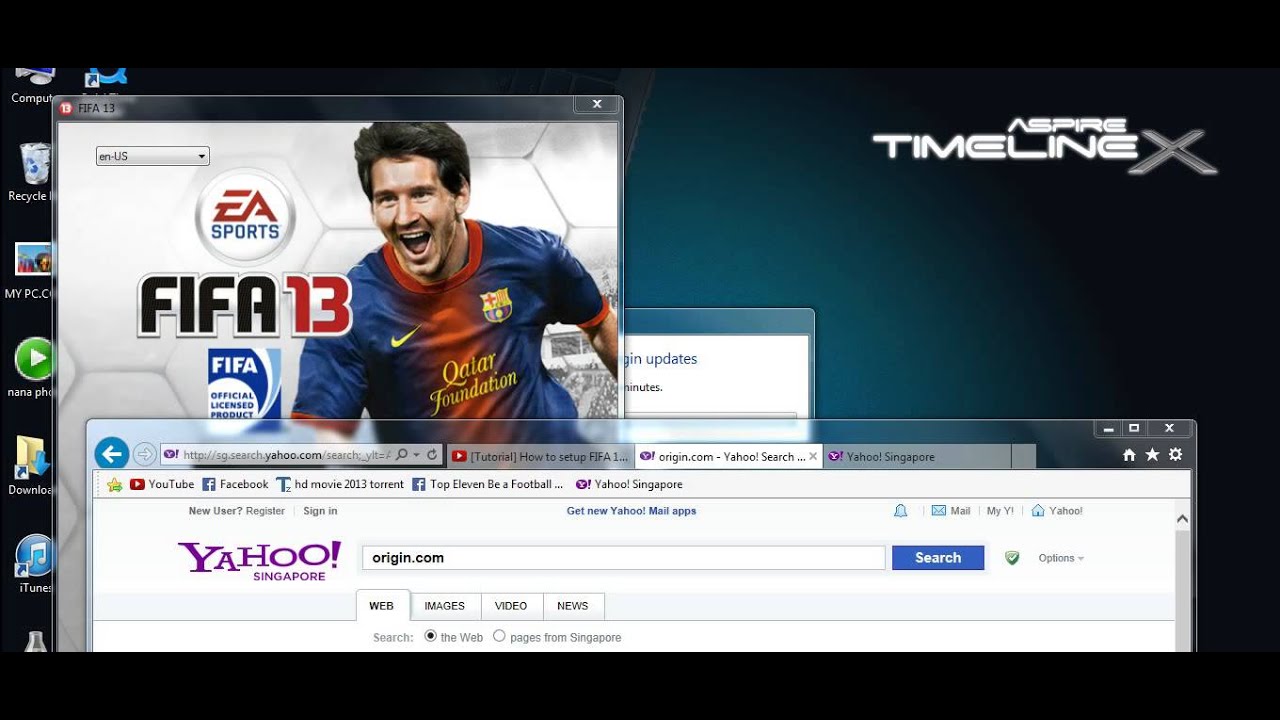Open the YouTube bookmark
The height and width of the screenshot is (720, 1280).
click(162, 484)
